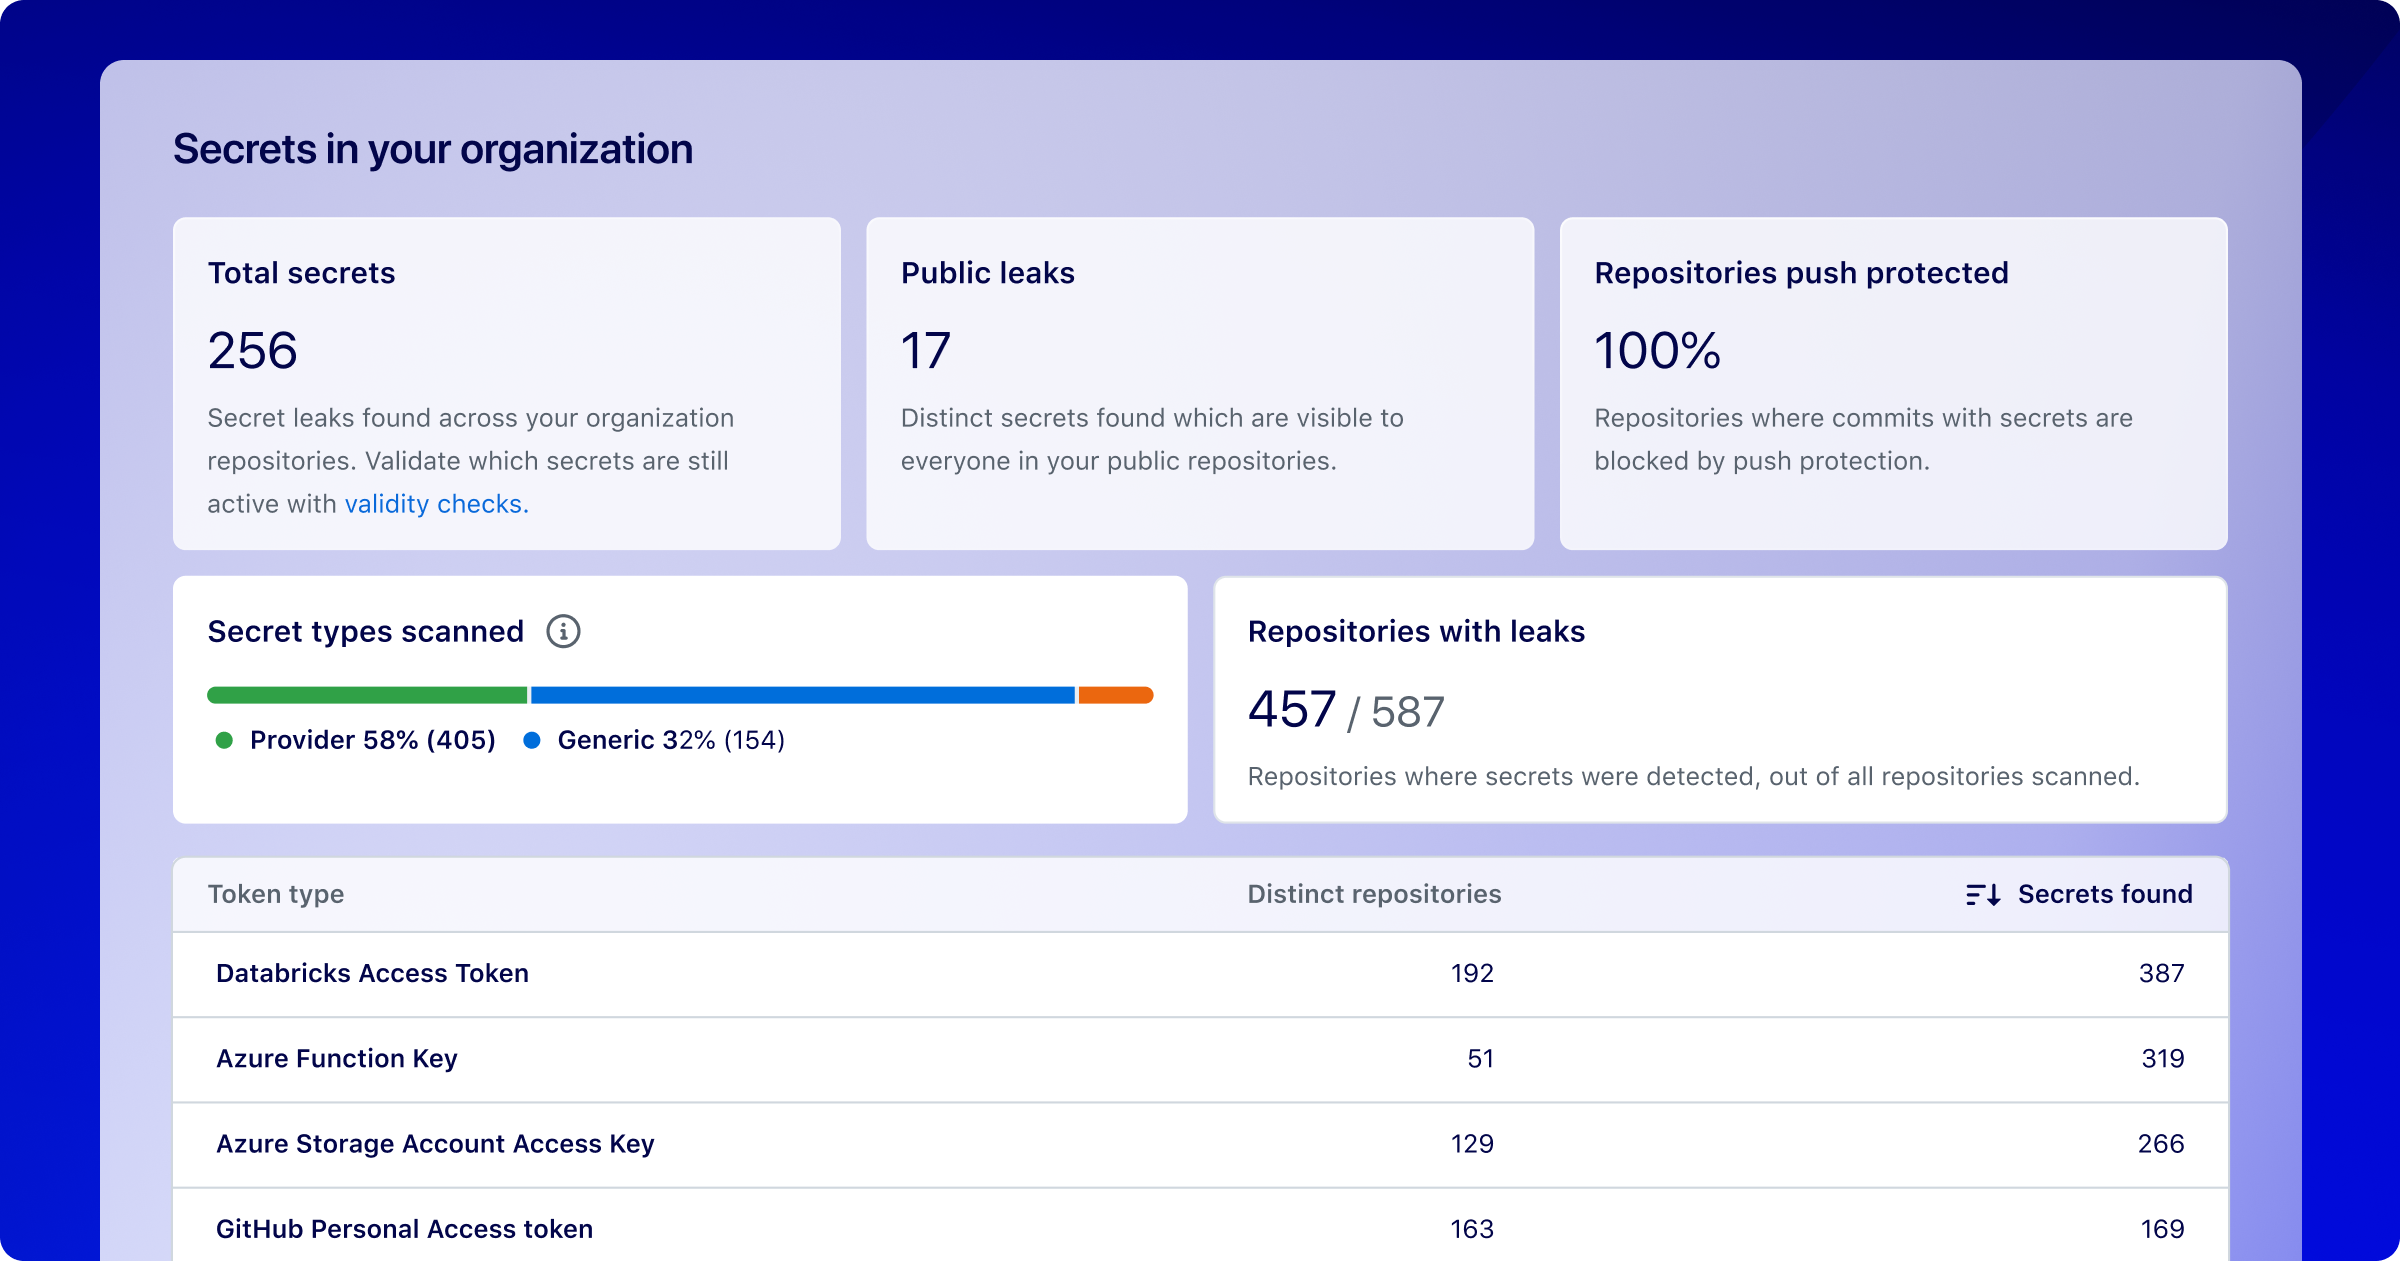Click the 100% push protected value

click(x=1657, y=351)
